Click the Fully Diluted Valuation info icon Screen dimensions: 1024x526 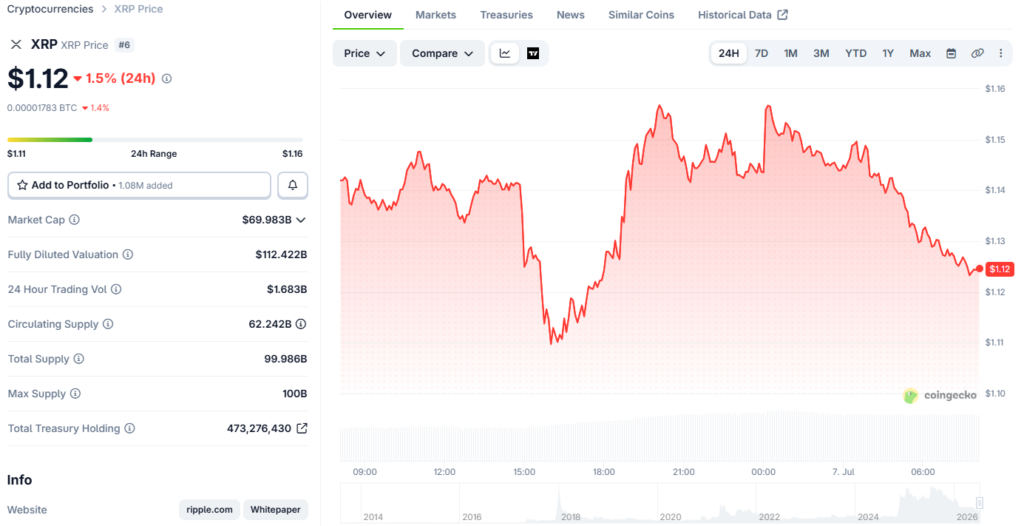[128, 254]
